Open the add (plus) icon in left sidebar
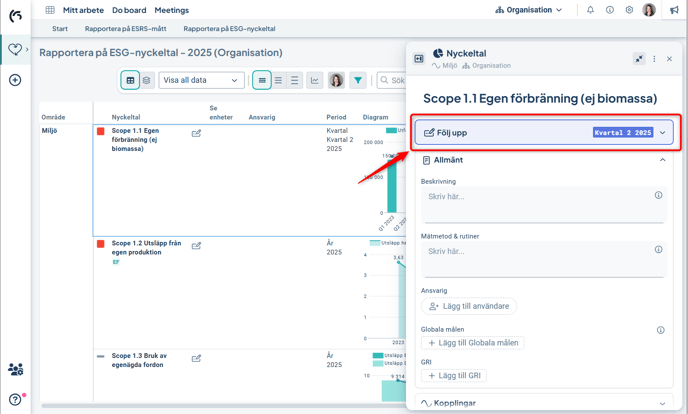Screen dimensions: 688x414 [15, 80]
